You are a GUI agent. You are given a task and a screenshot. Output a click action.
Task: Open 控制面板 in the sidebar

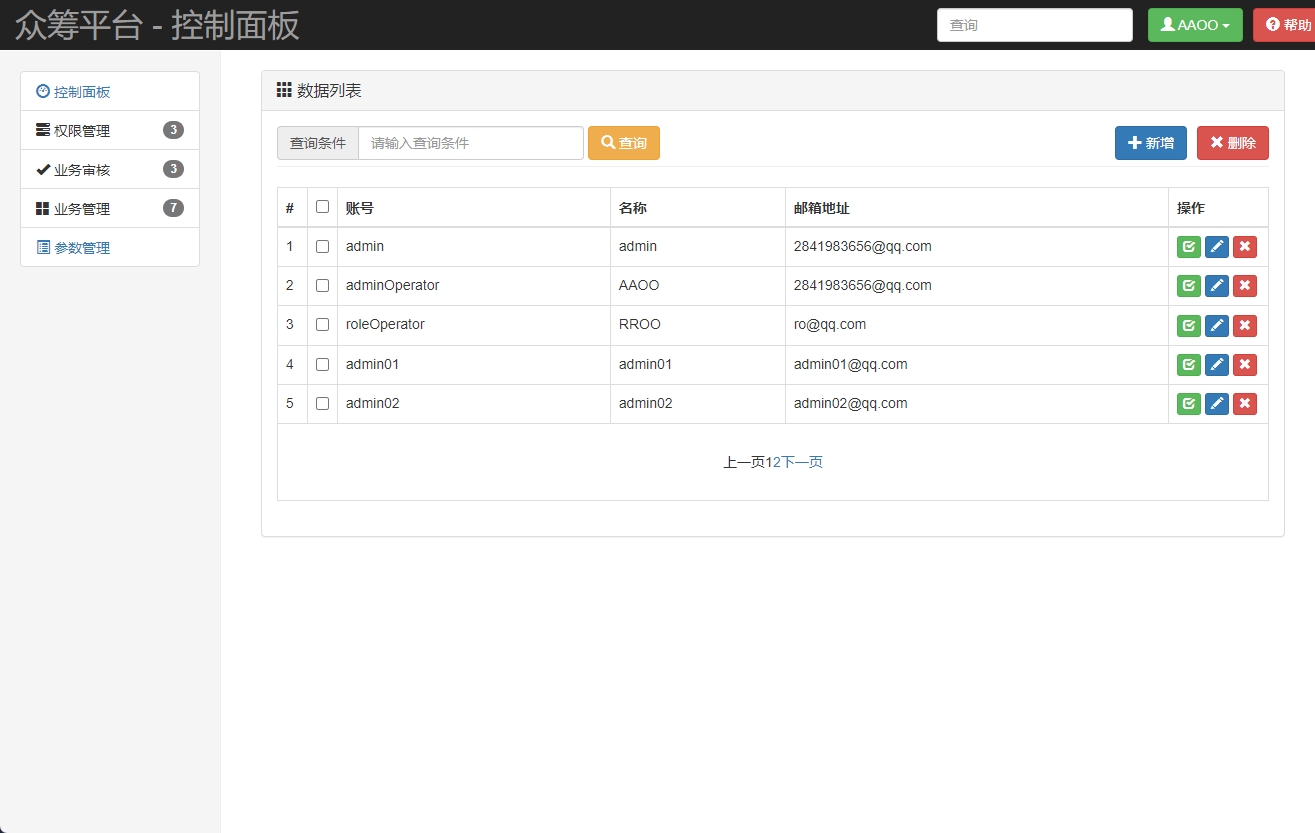[x=82, y=92]
